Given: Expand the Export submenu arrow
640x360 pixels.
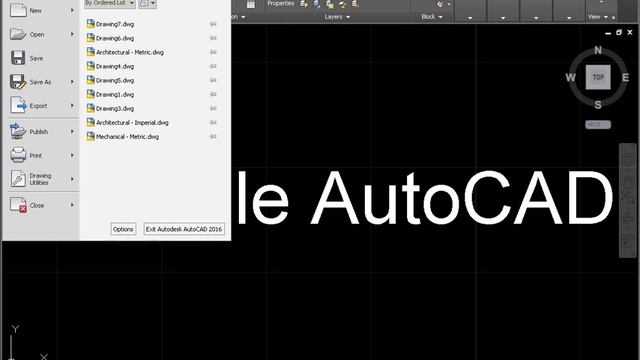Looking at the screenshot, I should point(72,105).
